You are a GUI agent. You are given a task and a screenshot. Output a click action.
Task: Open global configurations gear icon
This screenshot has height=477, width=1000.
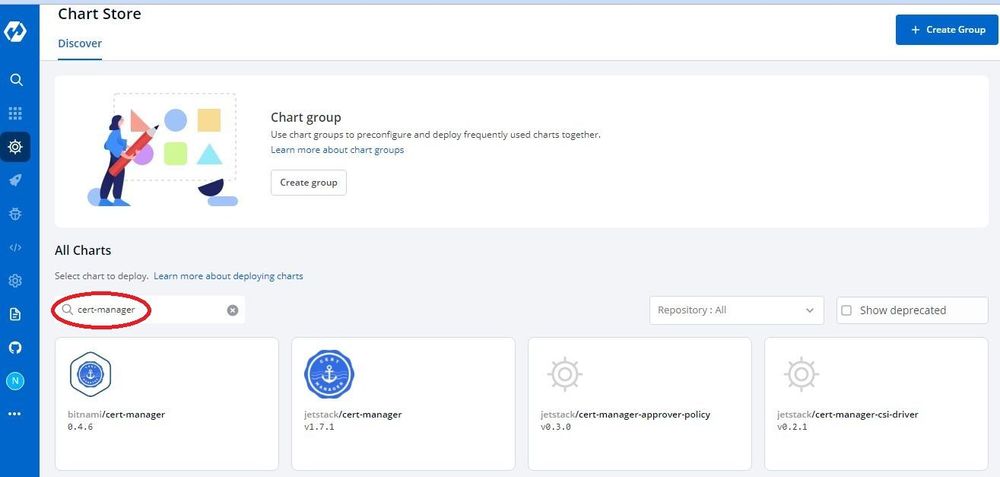pos(15,281)
